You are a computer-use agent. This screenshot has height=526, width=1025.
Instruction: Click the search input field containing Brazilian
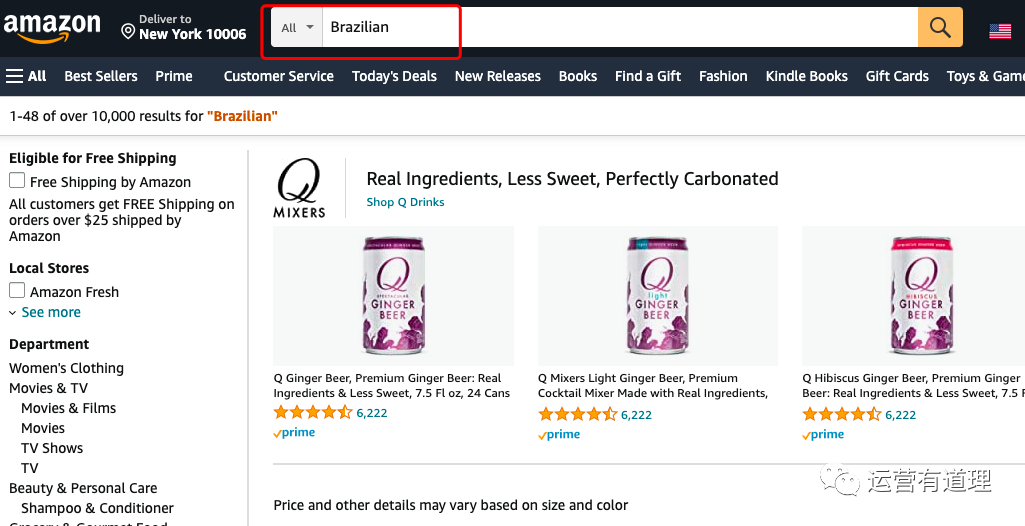(x=620, y=27)
